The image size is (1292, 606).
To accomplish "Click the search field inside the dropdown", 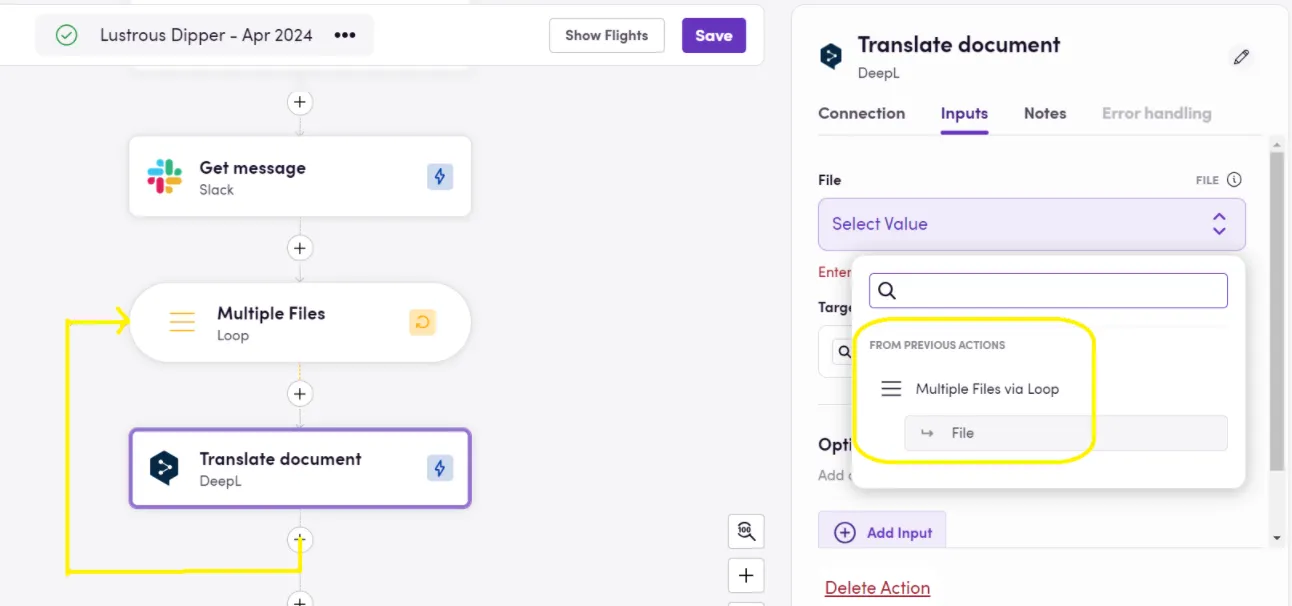I will [1047, 290].
